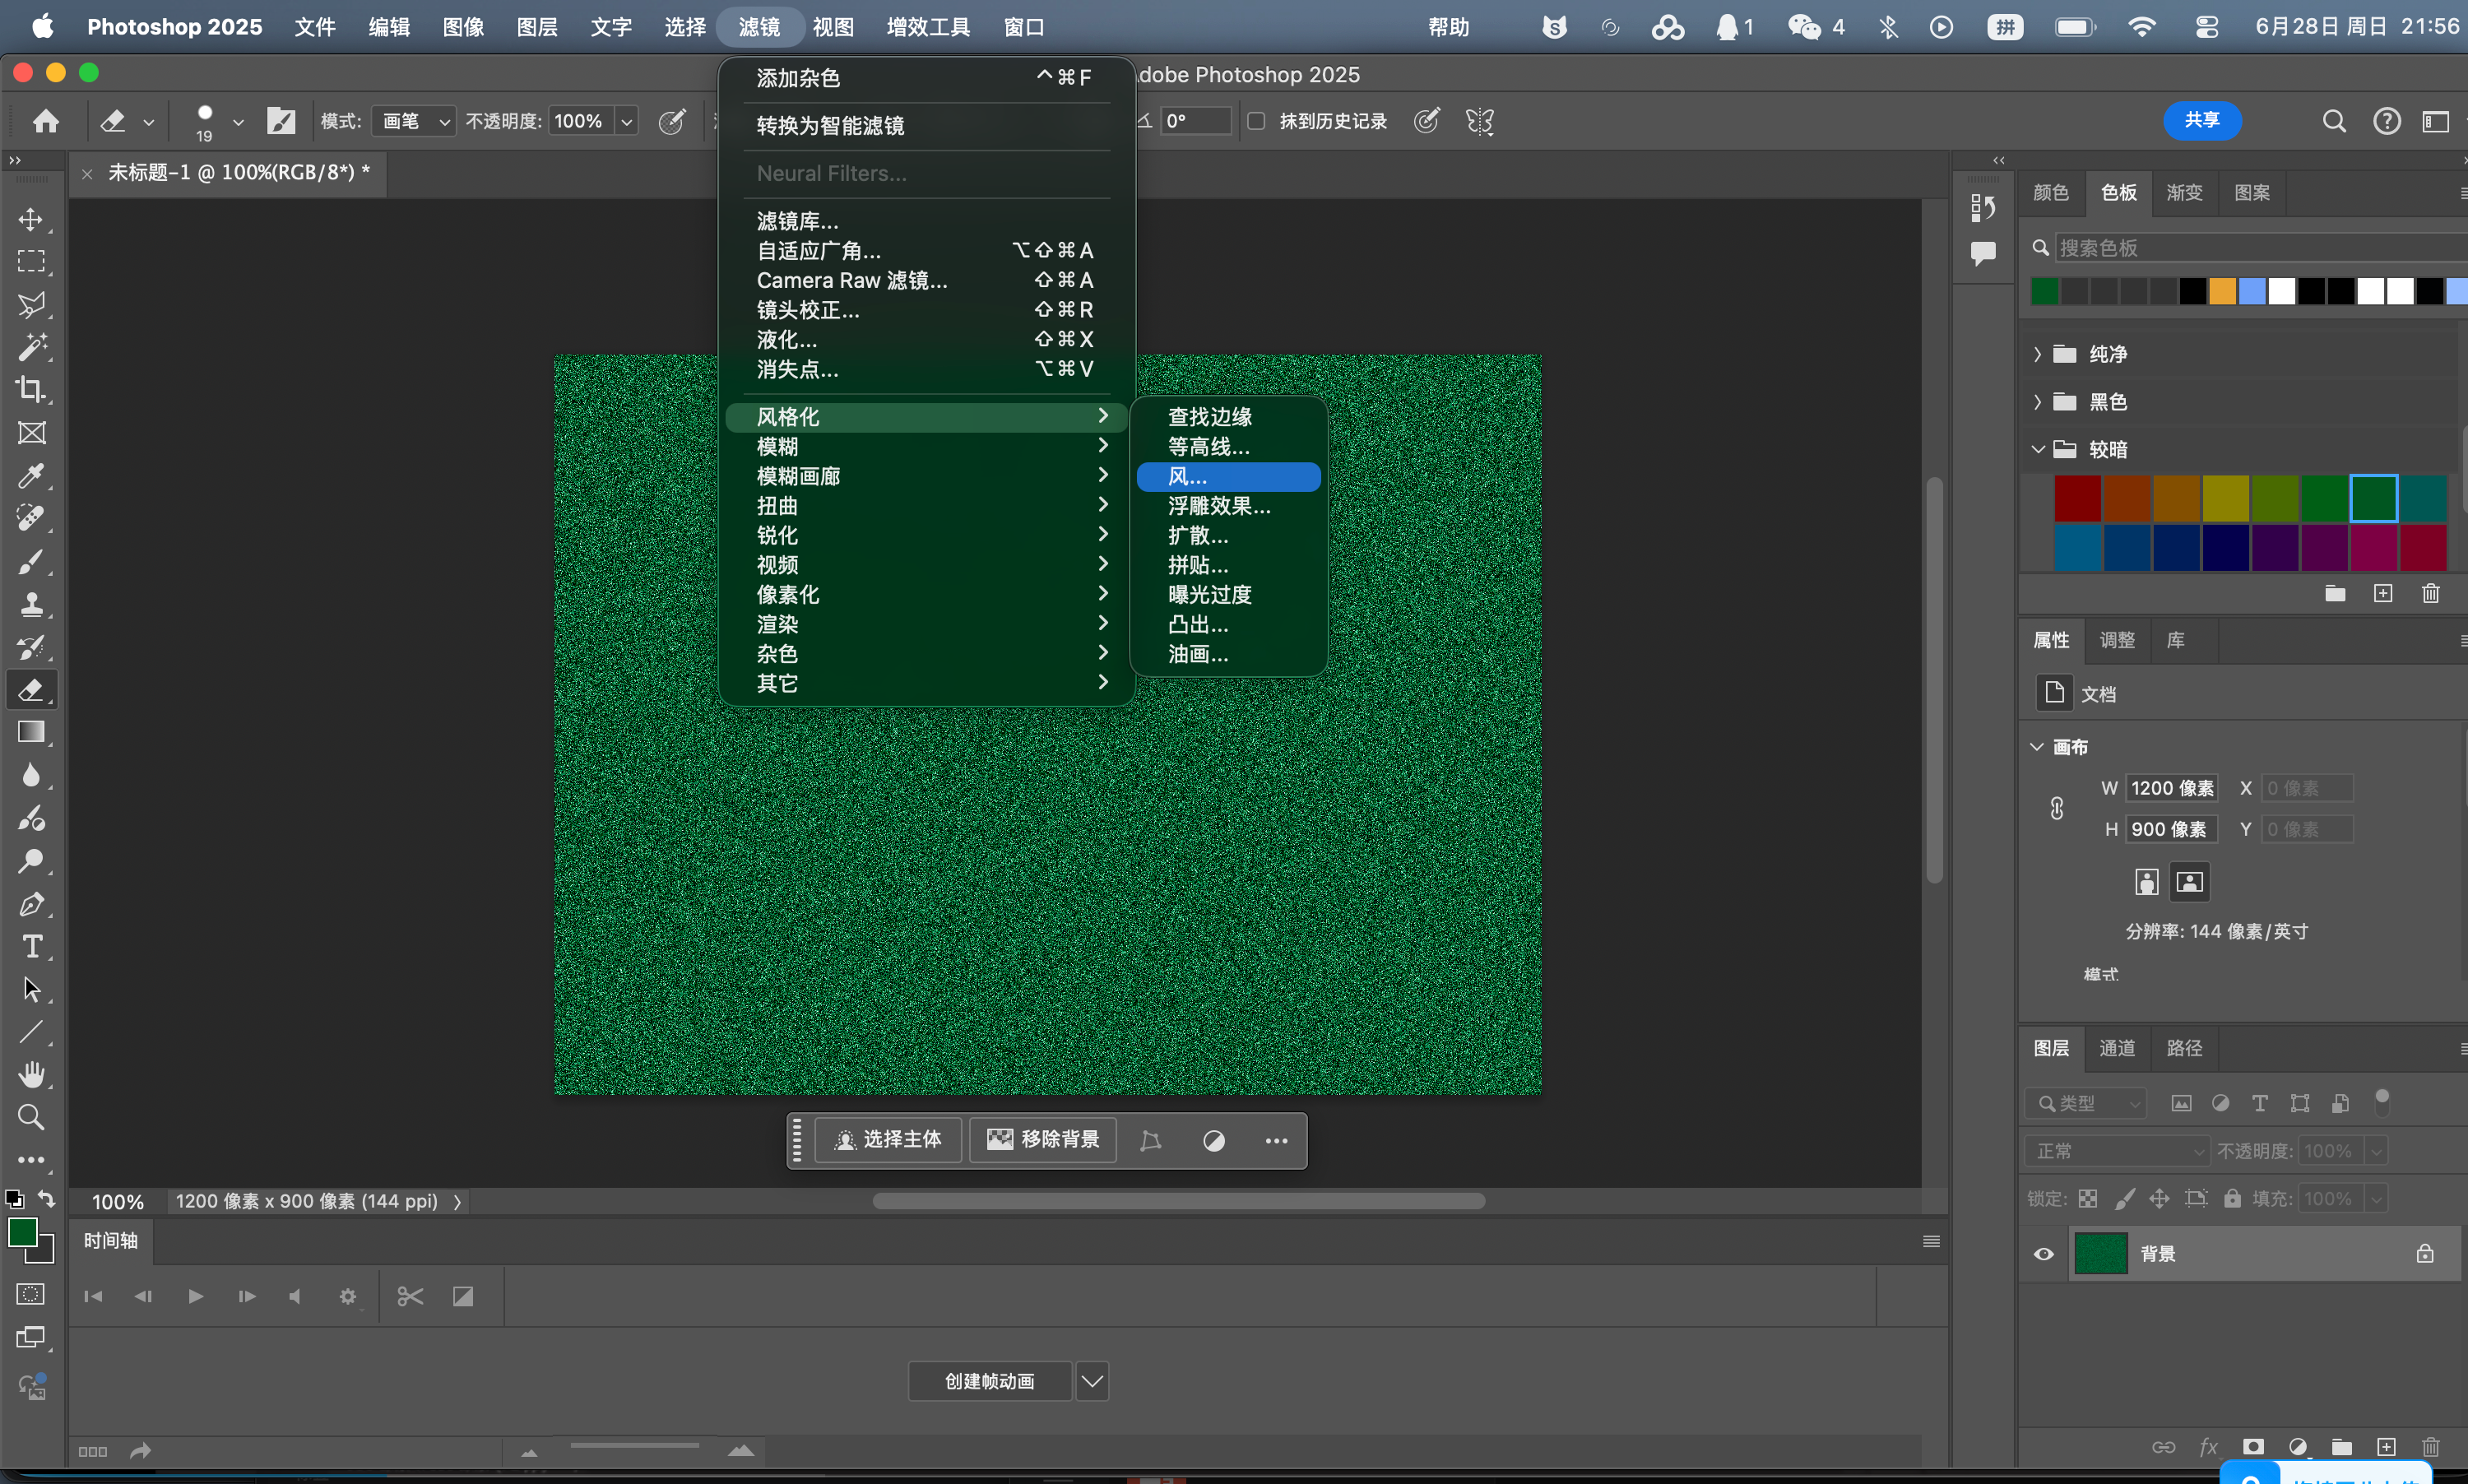The height and width of the screenshot is (1484, 2468).
Task: Toggle lock transparent pixels icon
Action: click(2088, 1198)
